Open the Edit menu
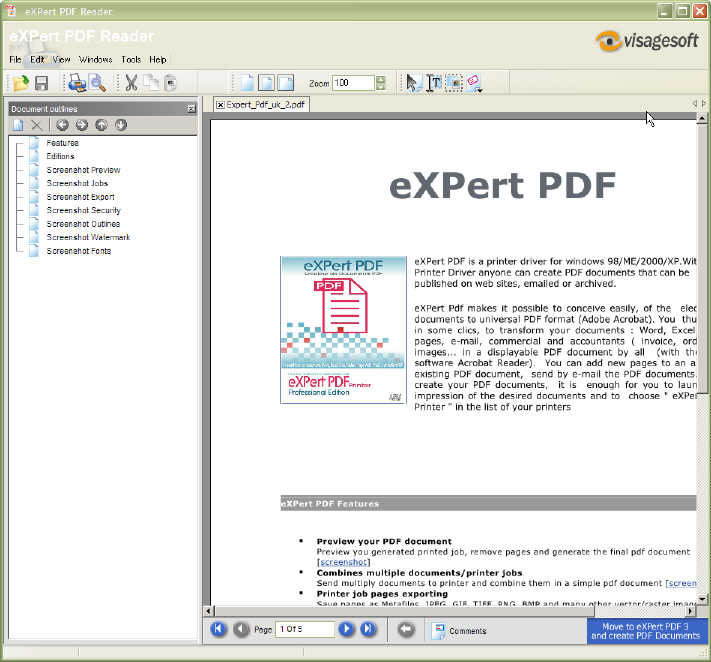This screenshot has width=711, height=662. coord(37,59)
